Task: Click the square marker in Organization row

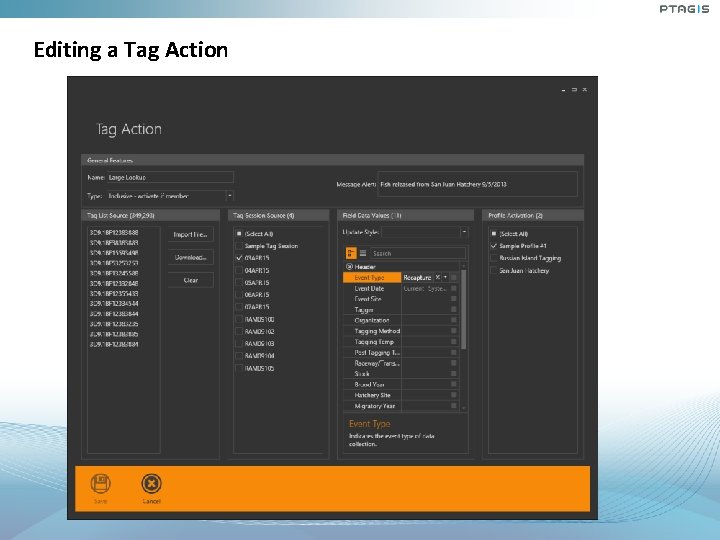Action: coord(454,320)
